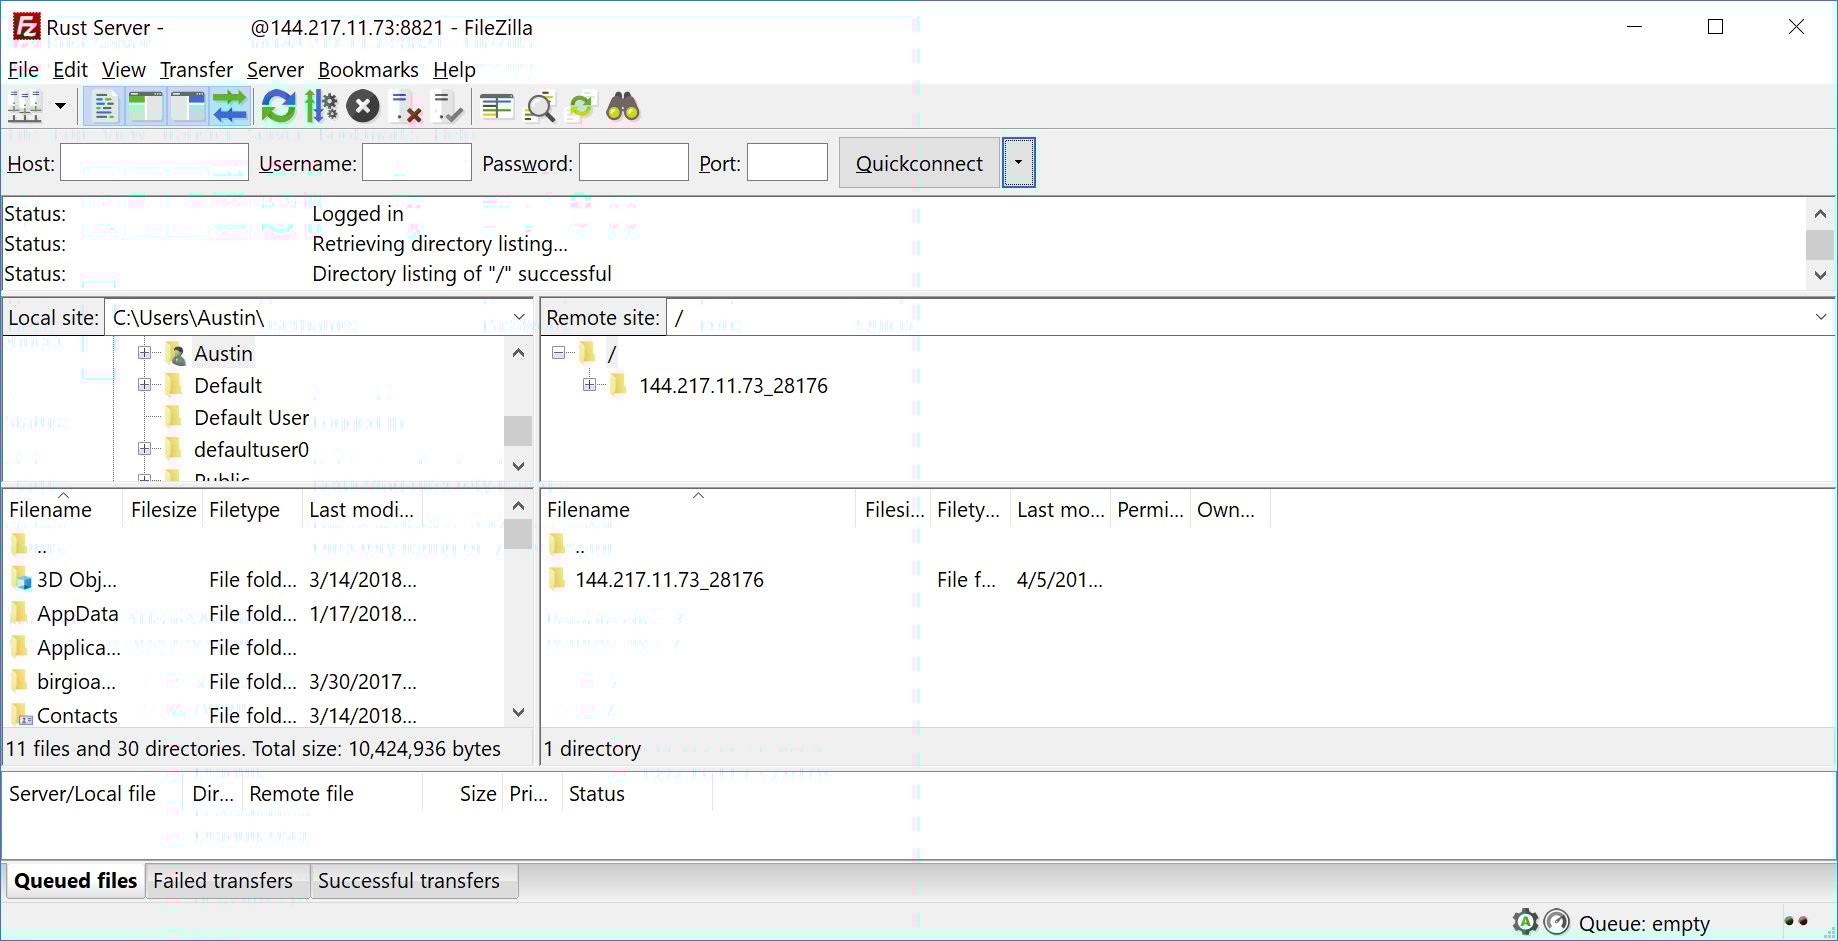Sort remote files by Filename column header
1838x941 pixels.
coord(699,510)
